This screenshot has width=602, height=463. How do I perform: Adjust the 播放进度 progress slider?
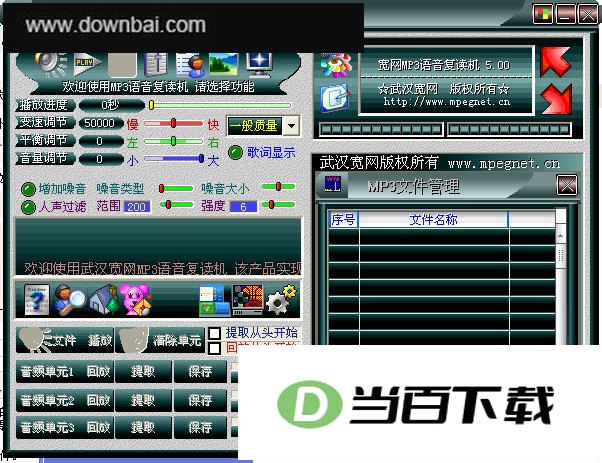click(220, 105)
